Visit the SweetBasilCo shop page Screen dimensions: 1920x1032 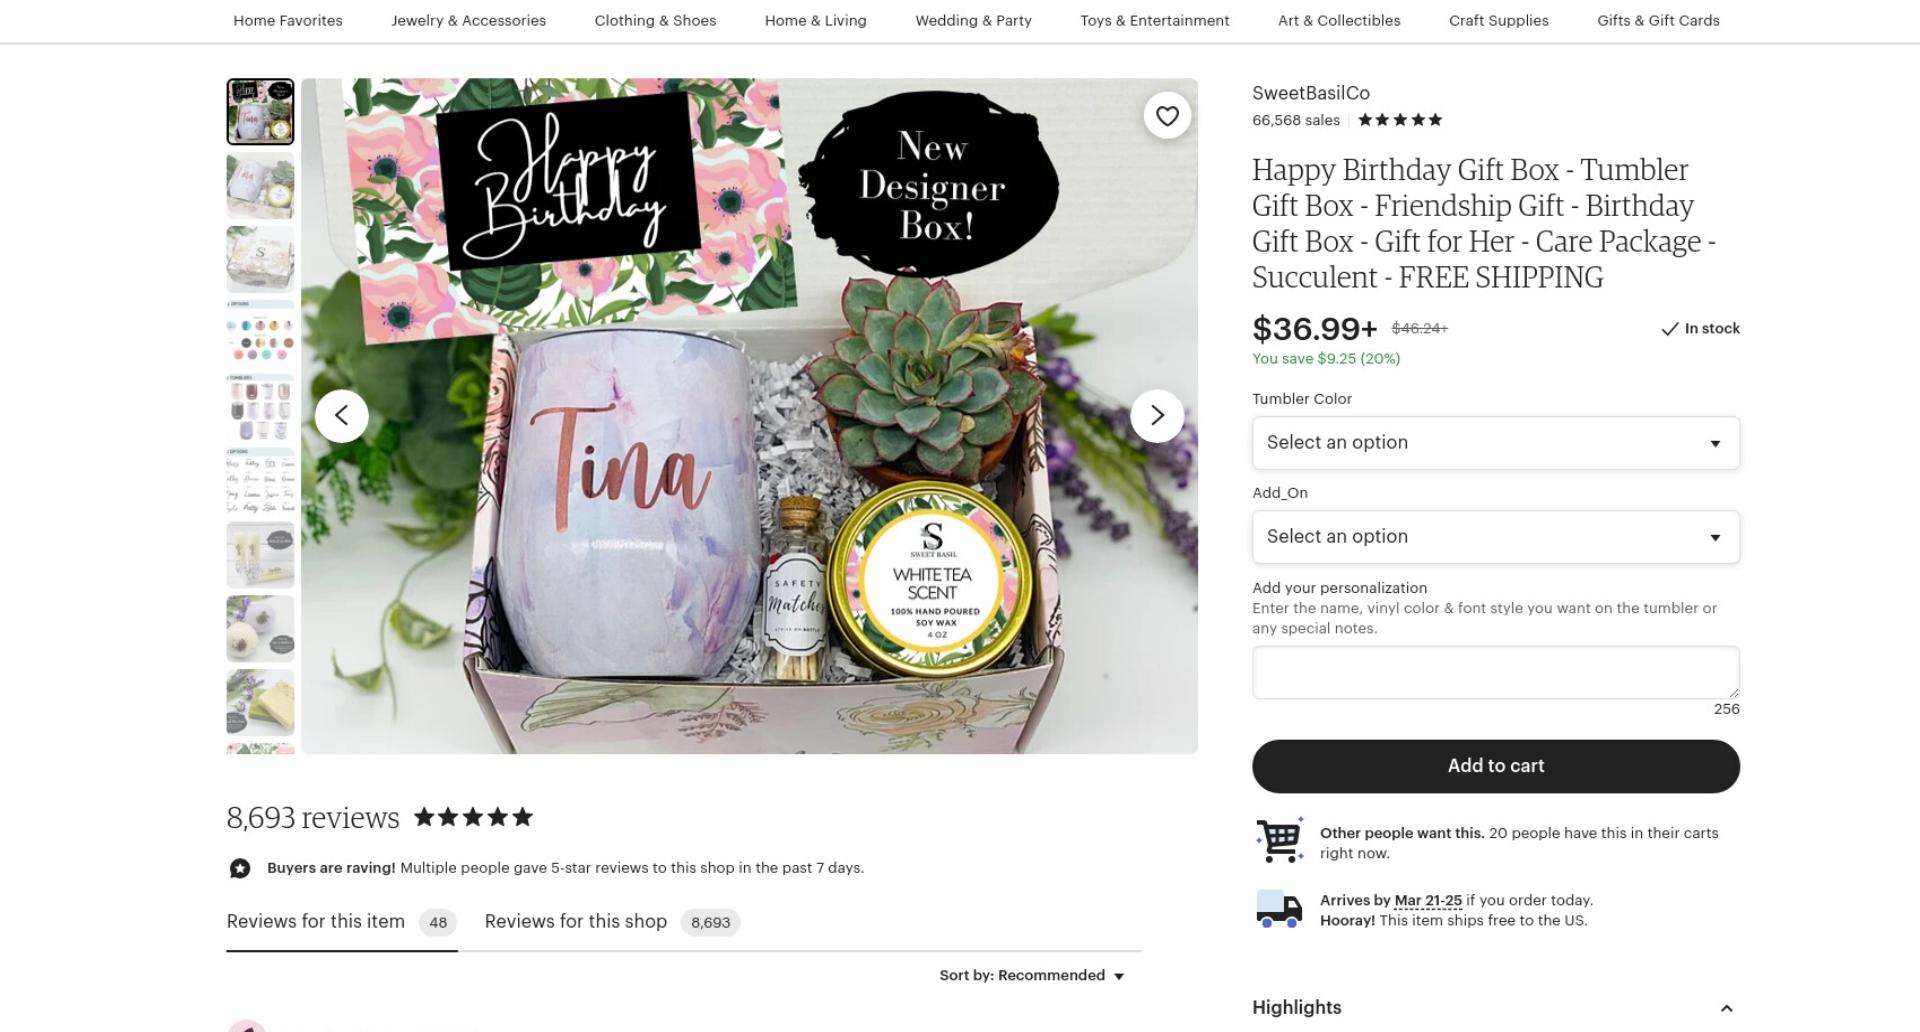coord(1310,93)
